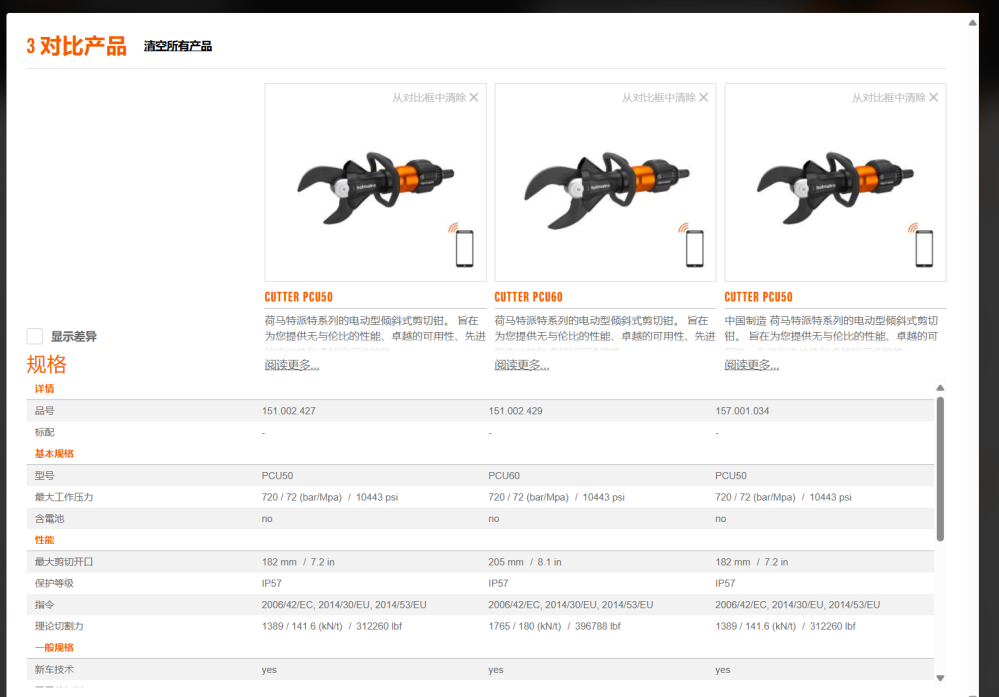Click the page scrollbar up arrow
This screenshot has width=999, height=697.
pos(973,23)
